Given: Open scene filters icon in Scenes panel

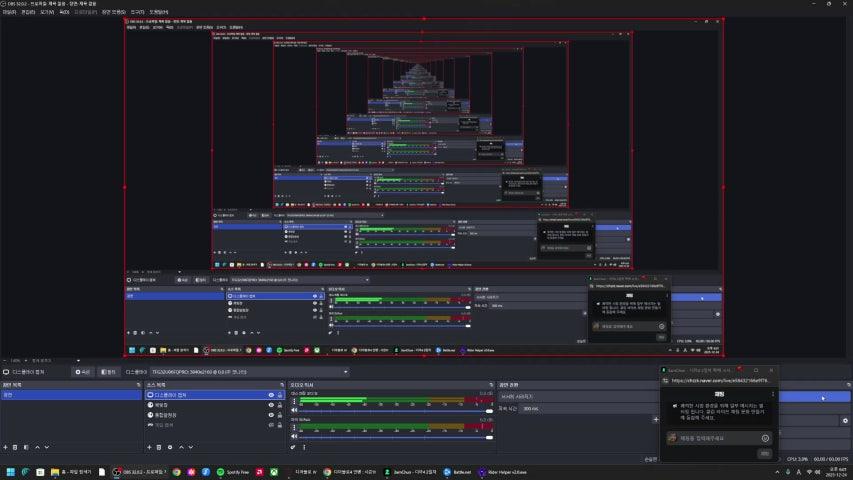Looking at the screenshot, I should click(26, 447).
